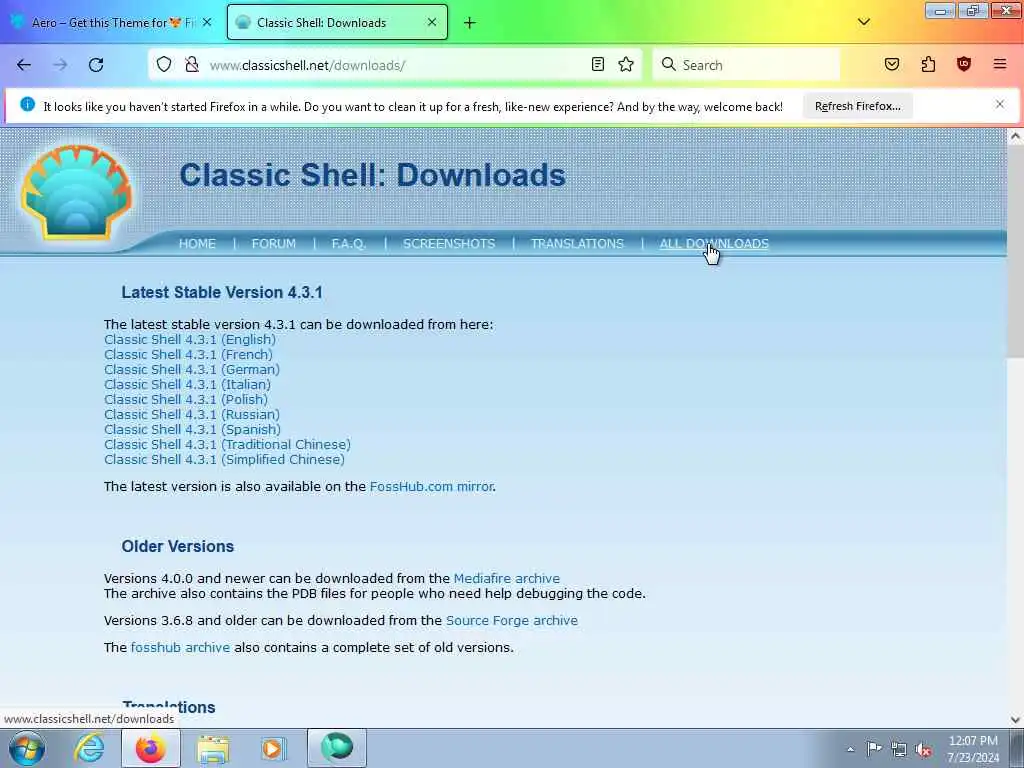Click the page scrollbar up arrow
The width and height of the screenshot is (1024, 768).
coord(1016,136)
